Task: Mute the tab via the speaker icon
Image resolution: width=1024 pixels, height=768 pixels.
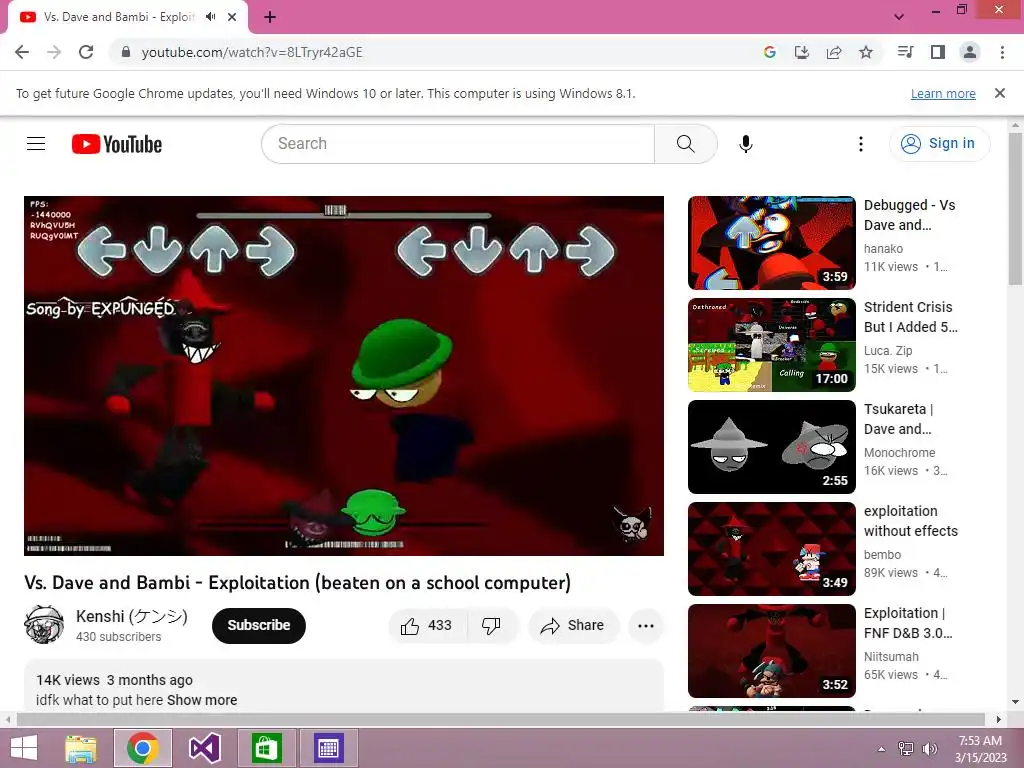Action: click(x=210, y=17)
